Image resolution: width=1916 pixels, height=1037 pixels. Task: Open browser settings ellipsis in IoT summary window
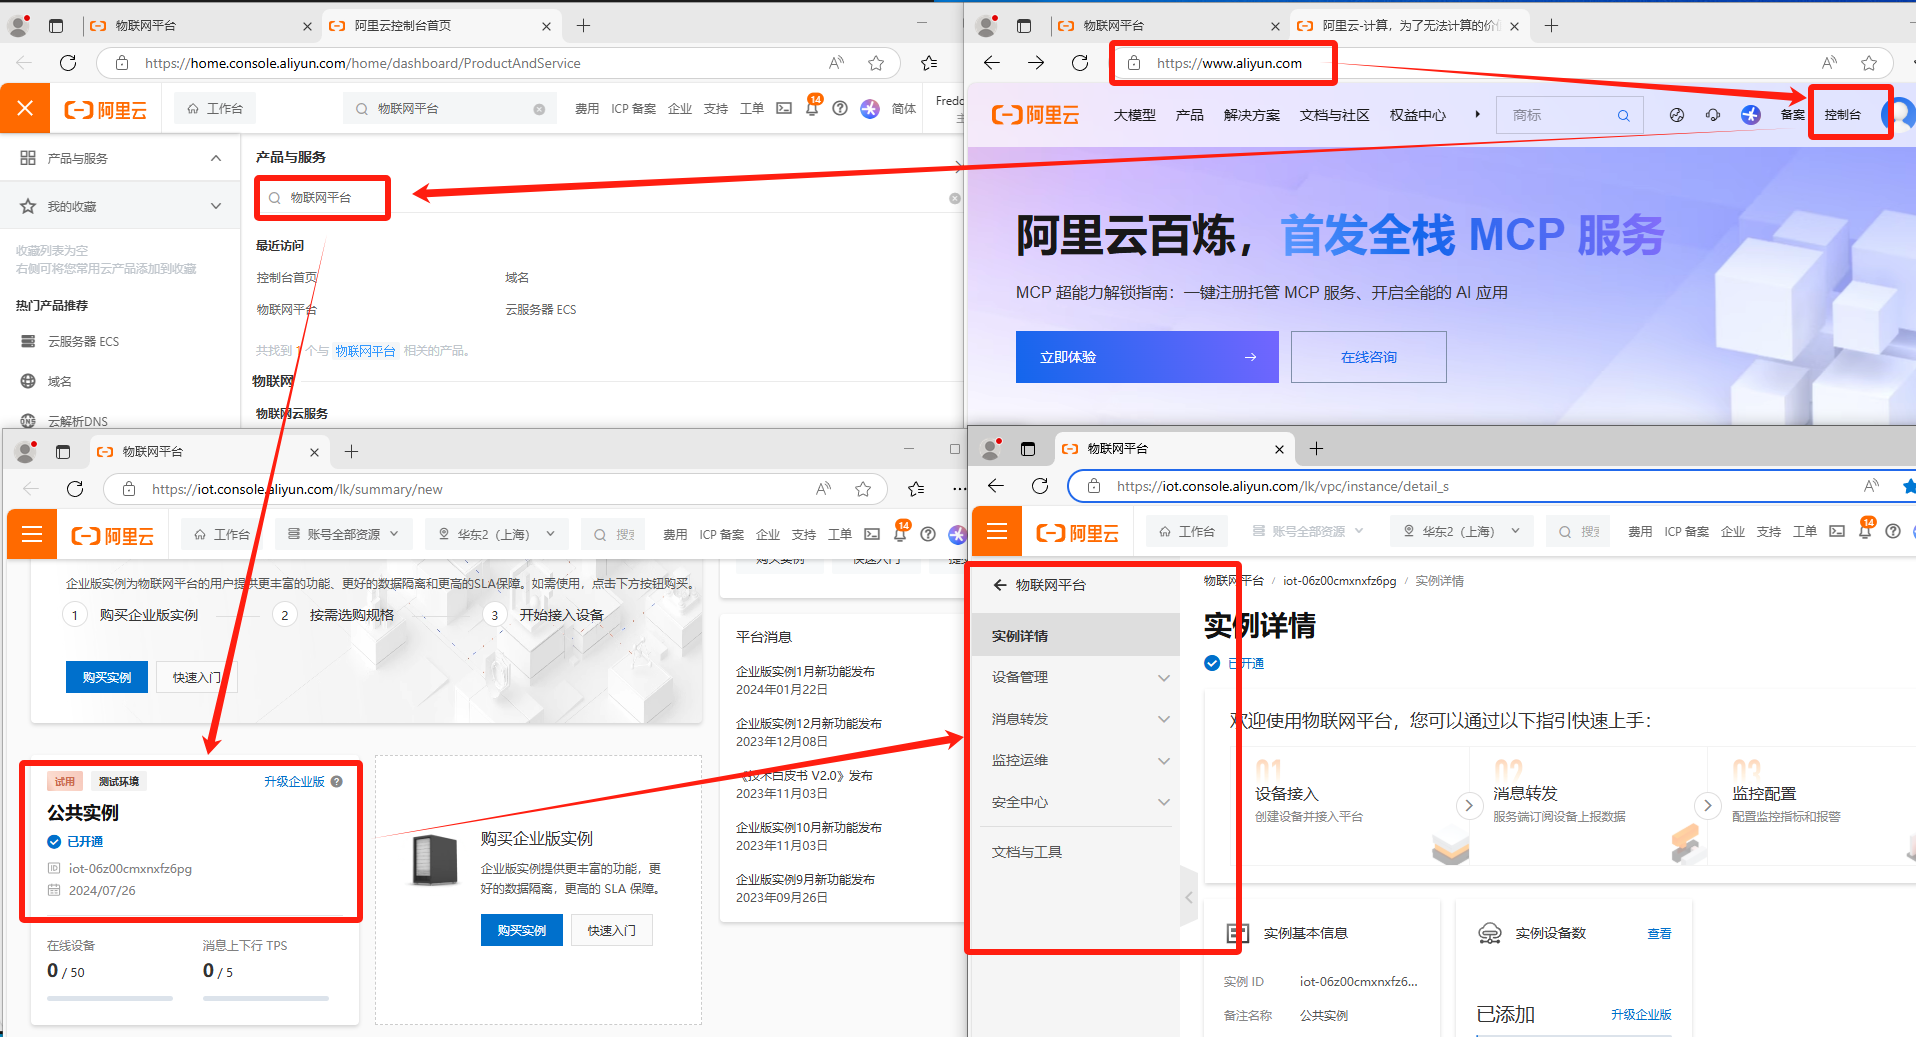click(x=959, y=489)
